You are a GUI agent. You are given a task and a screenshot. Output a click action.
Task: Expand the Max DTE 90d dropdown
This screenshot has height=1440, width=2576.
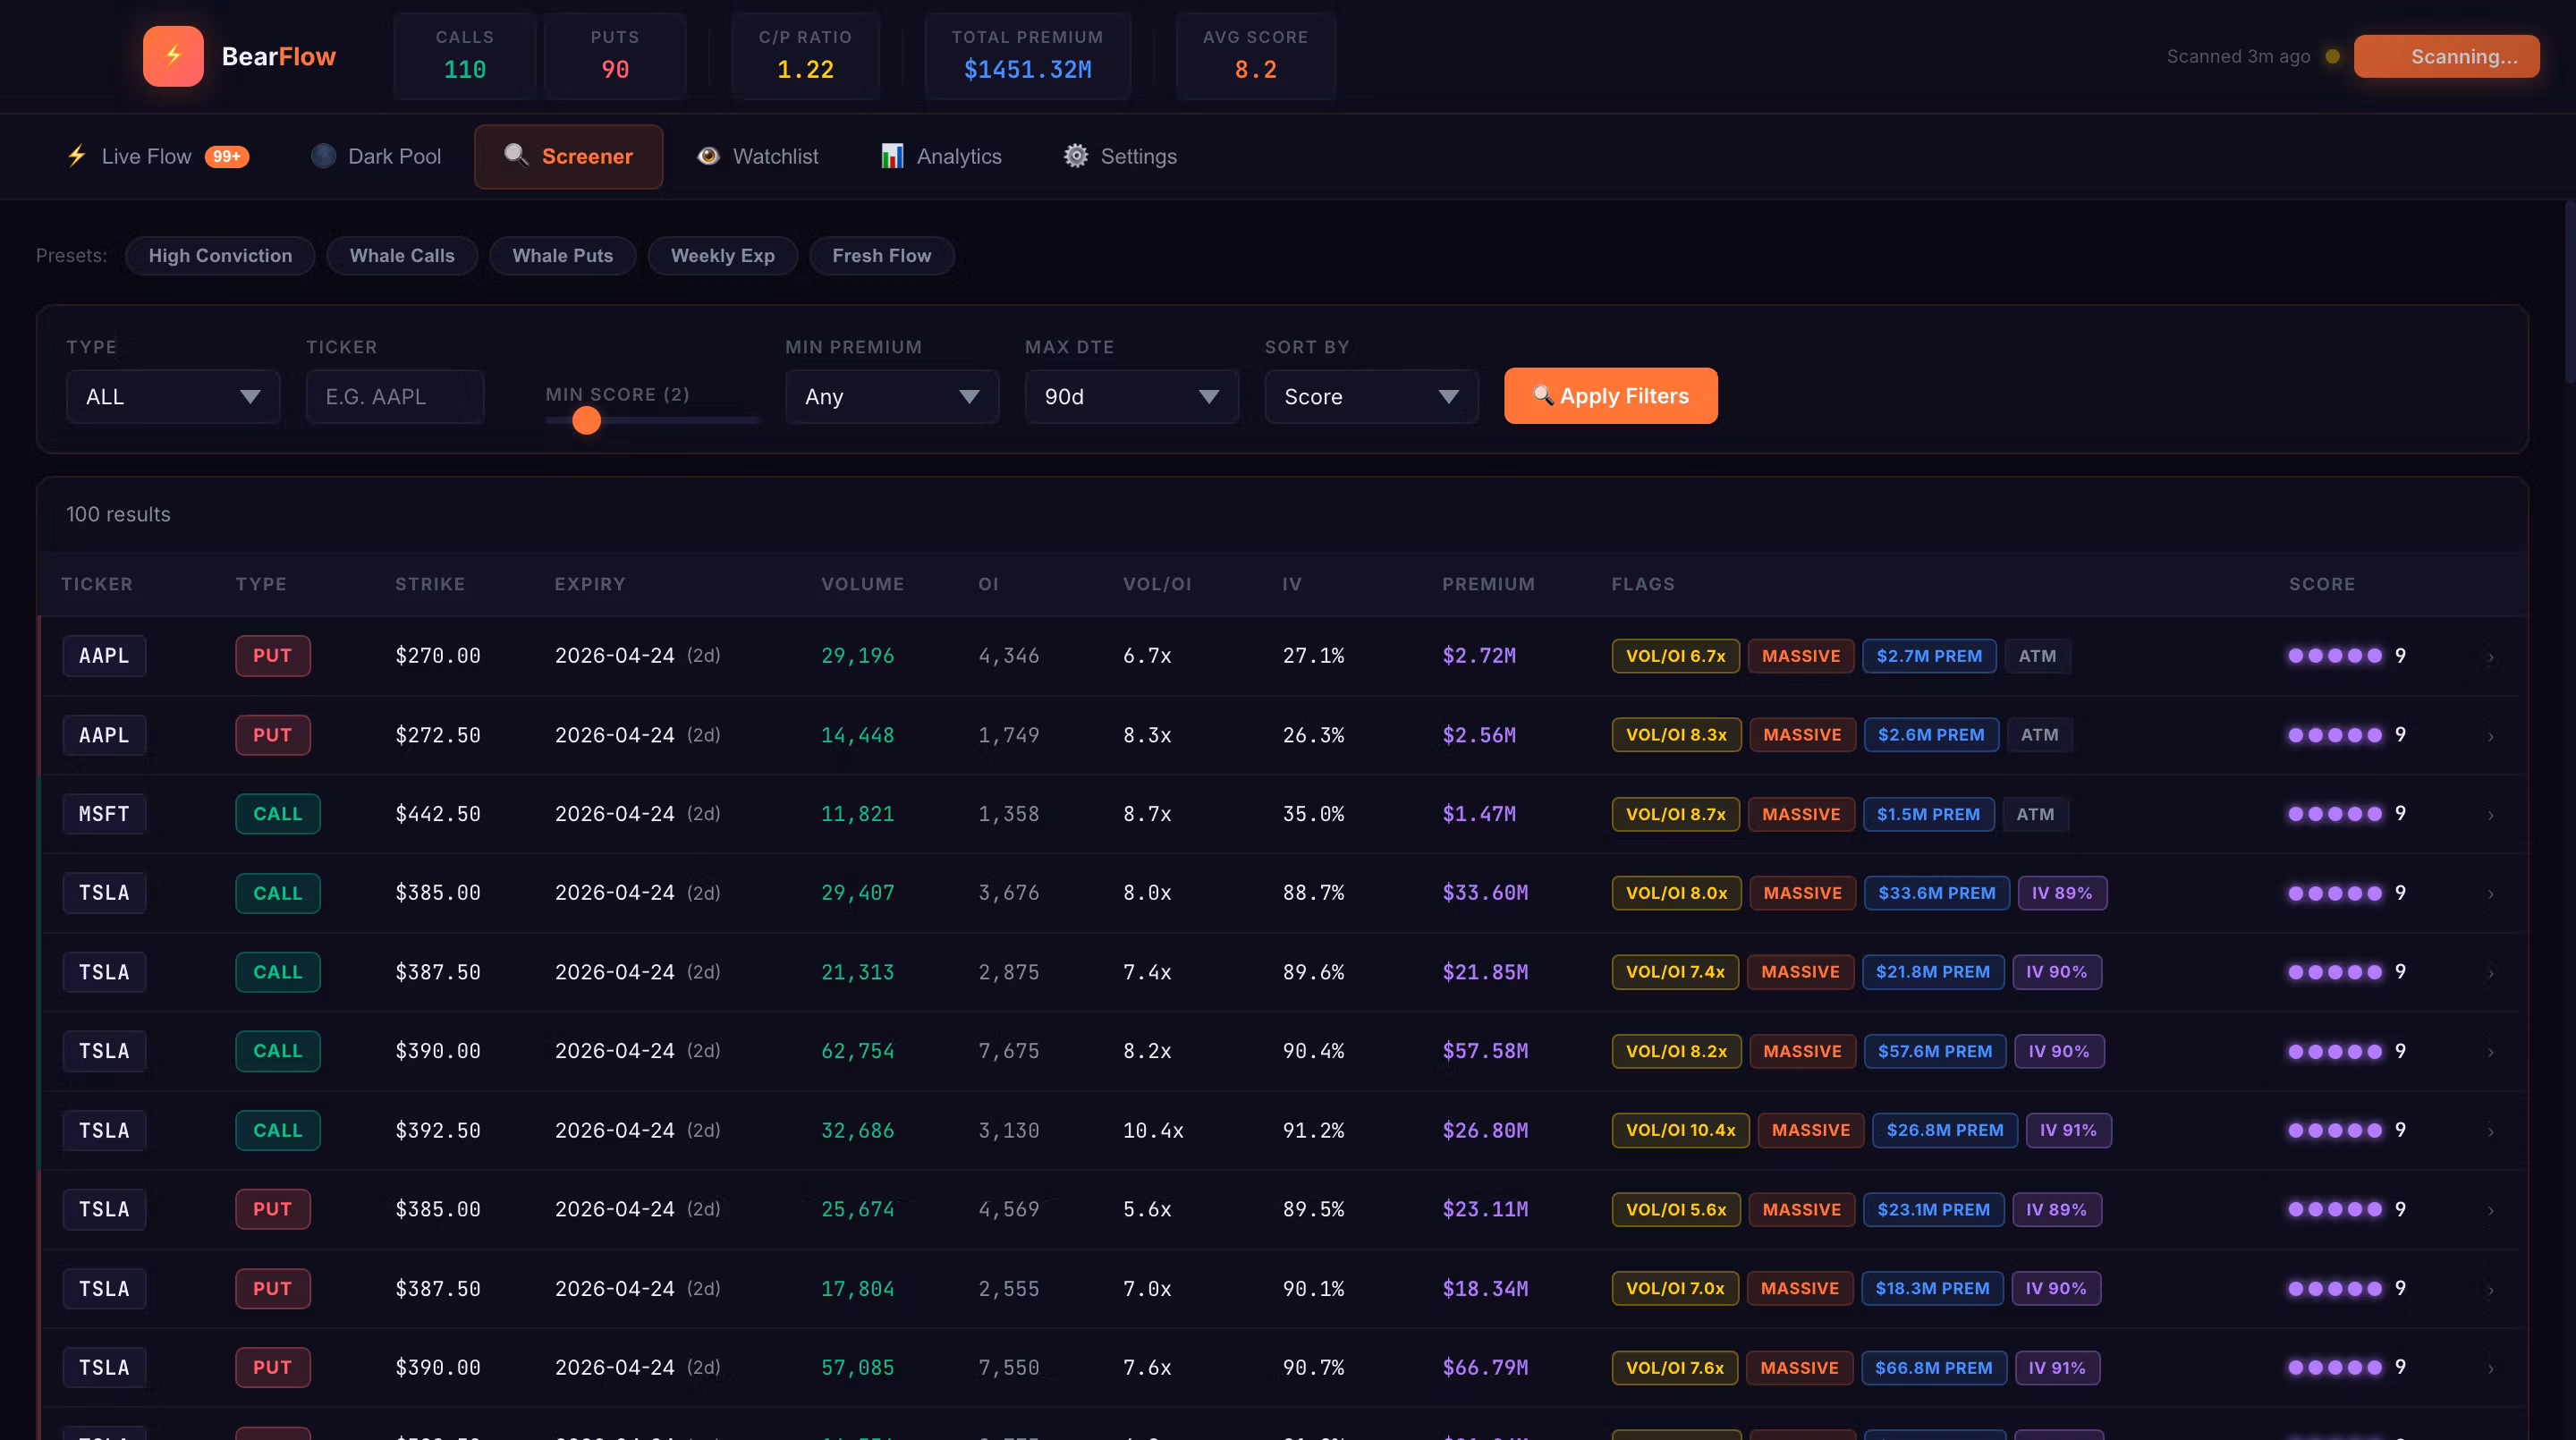point(1131,397)
